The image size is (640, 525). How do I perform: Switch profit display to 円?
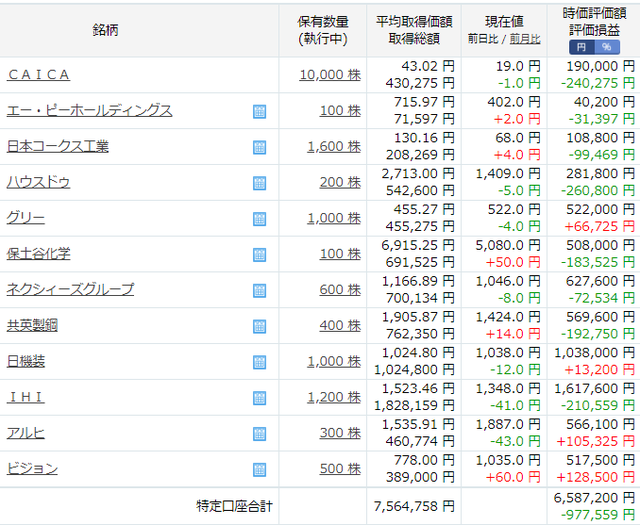pos(582,47)
